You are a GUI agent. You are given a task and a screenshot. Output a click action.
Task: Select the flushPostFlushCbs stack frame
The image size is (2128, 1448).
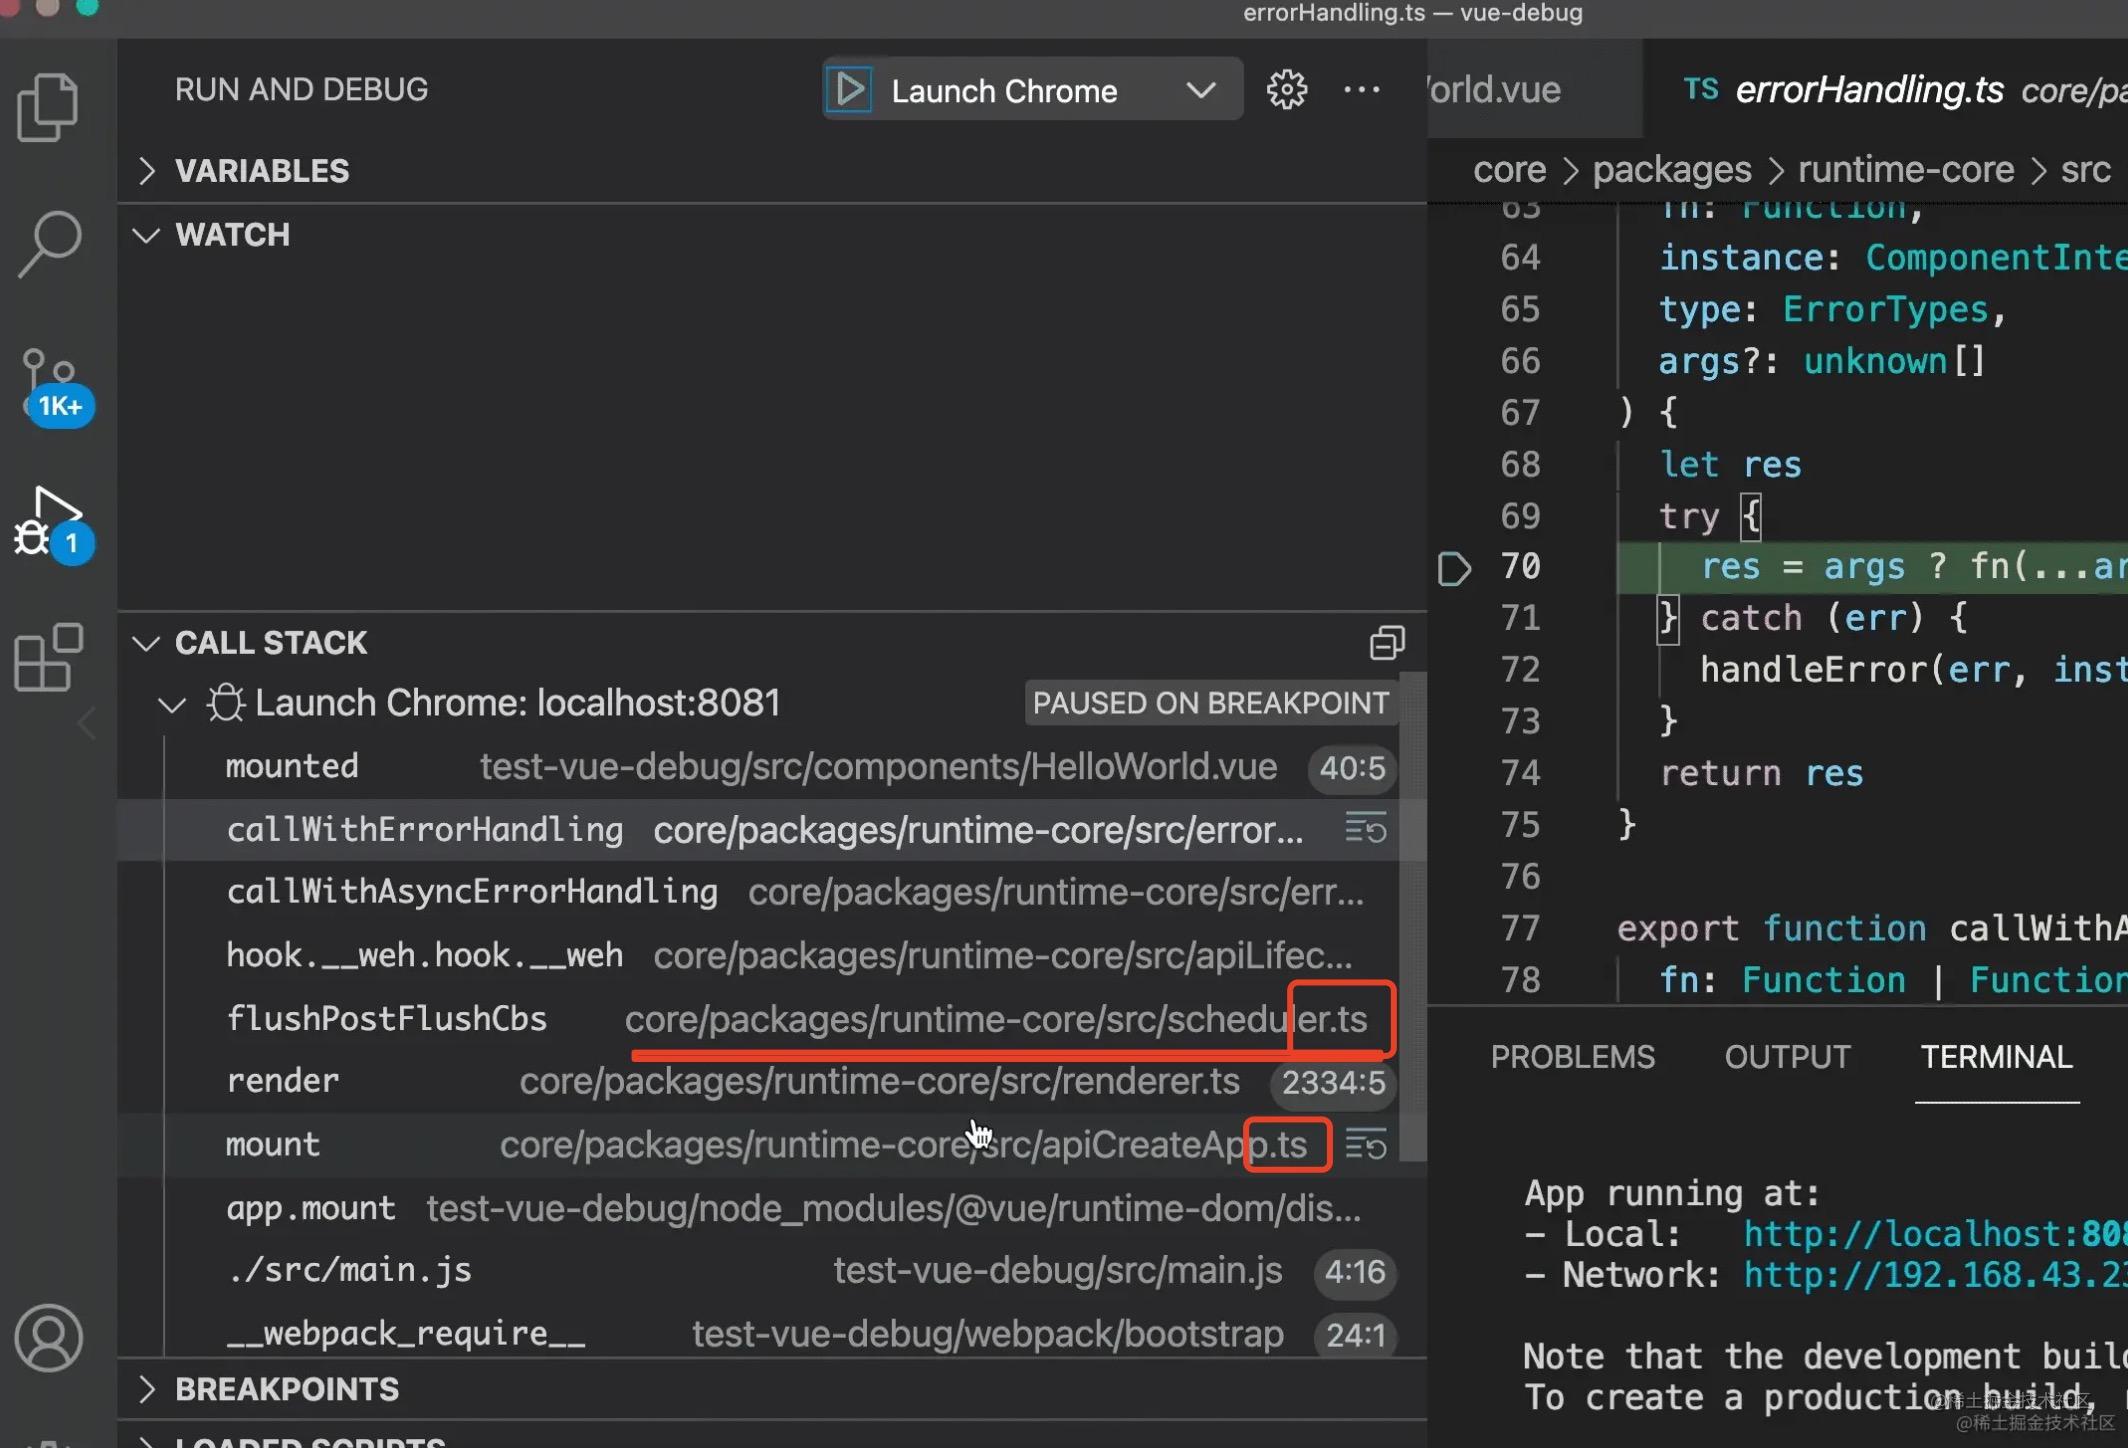point(387,1018)
